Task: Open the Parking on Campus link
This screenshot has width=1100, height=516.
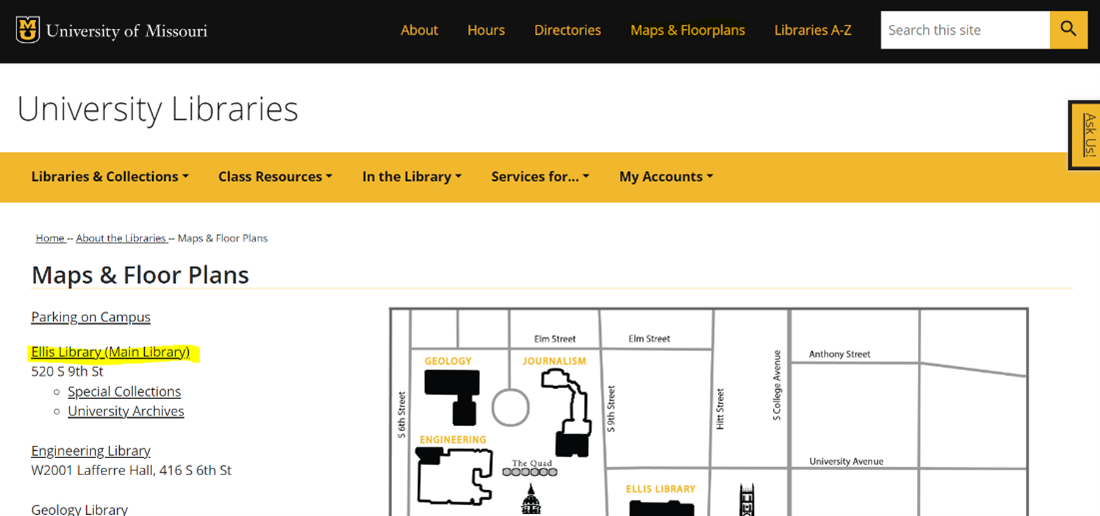Action: point(91,317)
